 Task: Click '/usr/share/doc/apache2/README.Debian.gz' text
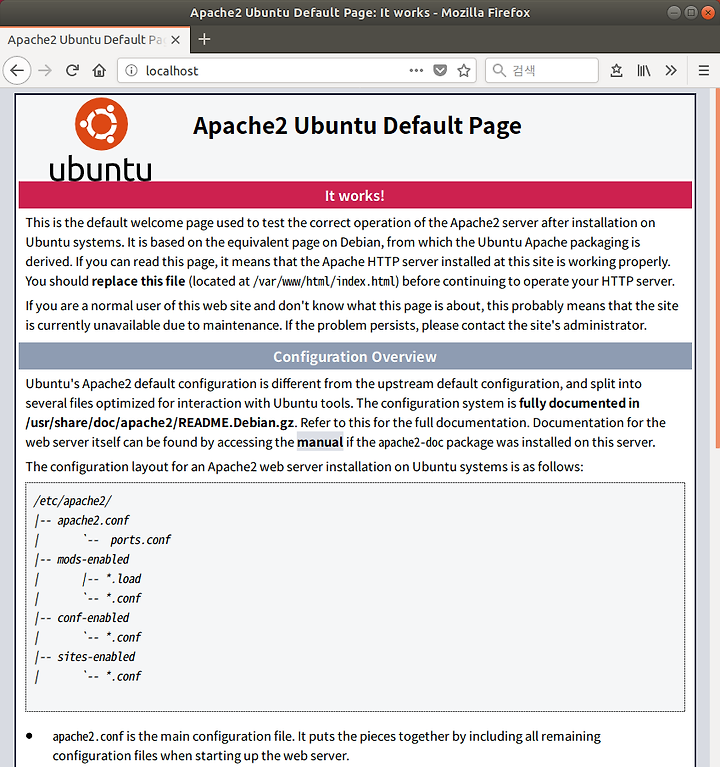tap(160, 423)
